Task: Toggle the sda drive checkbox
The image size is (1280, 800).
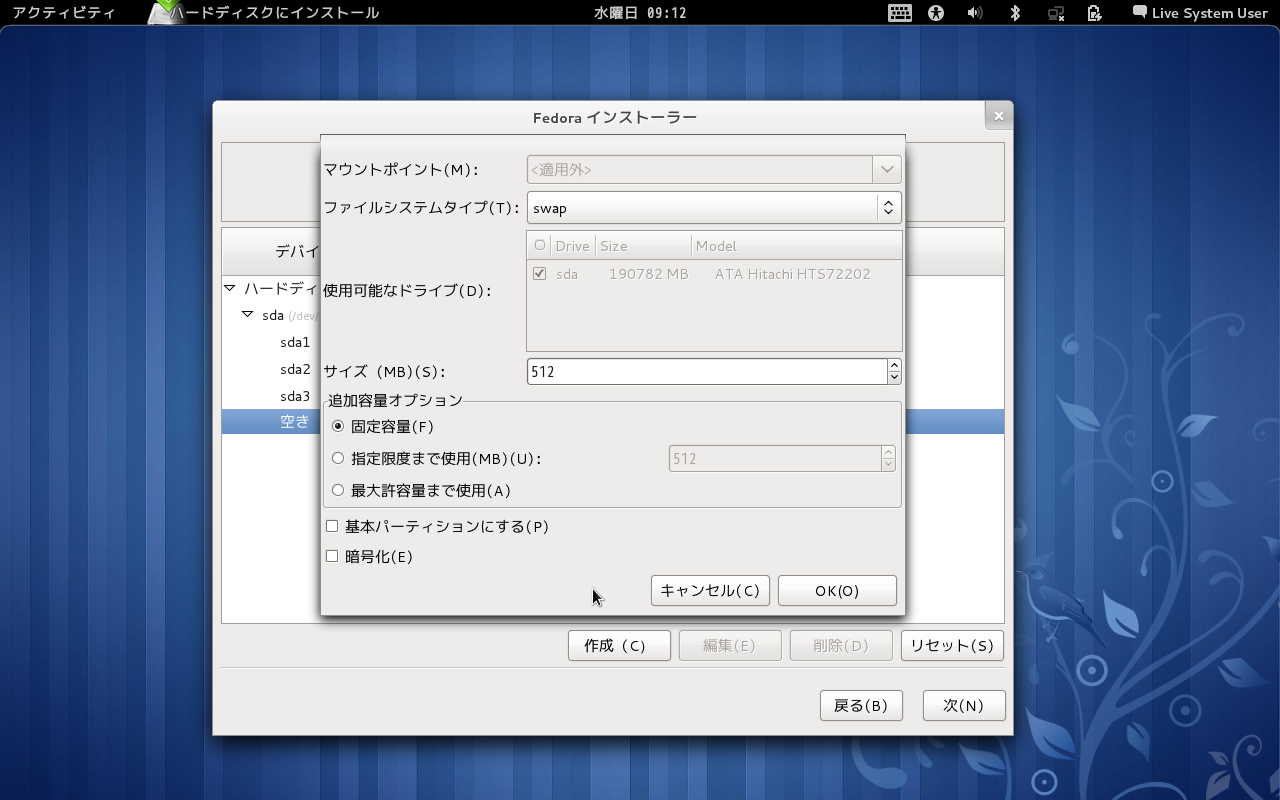Action: click(539, 273)
